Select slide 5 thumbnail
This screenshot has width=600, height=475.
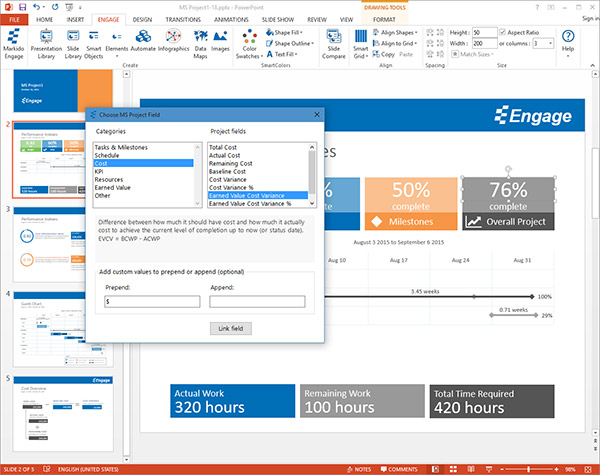click(63, 413)
